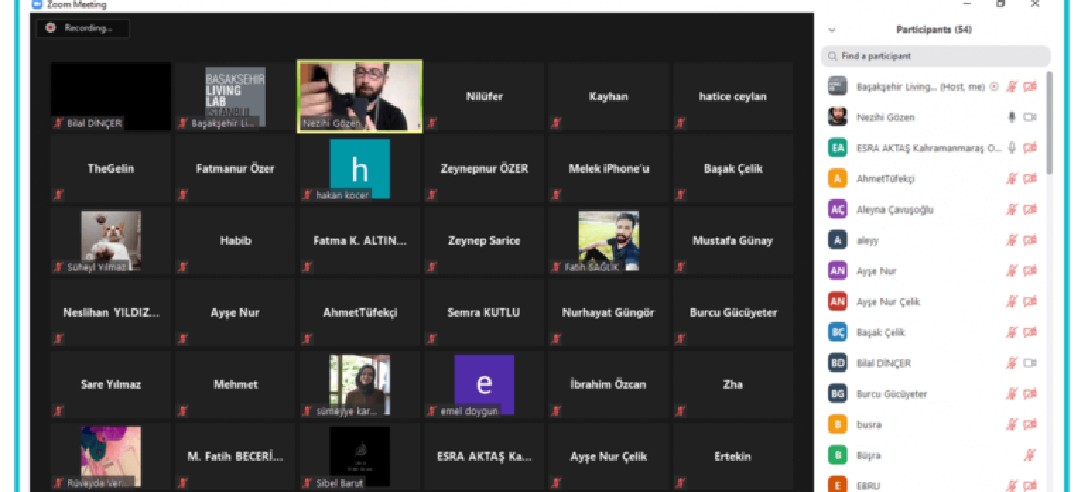Click the participants list vertical scrollbar
The image size is (1088, 492).
pyautogui.click(x=1049, y=120)
